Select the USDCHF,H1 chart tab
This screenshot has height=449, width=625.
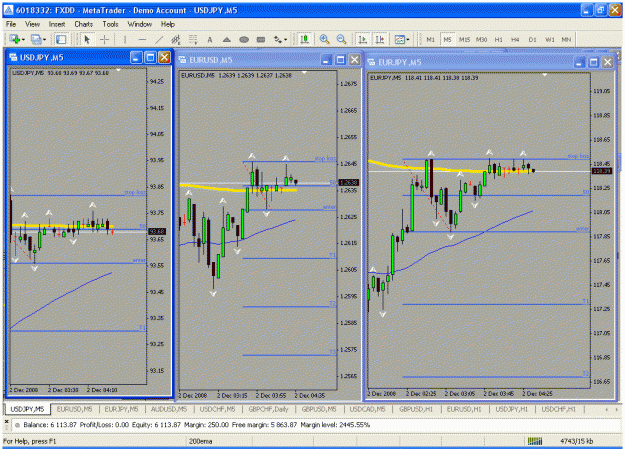pos(559,409)
